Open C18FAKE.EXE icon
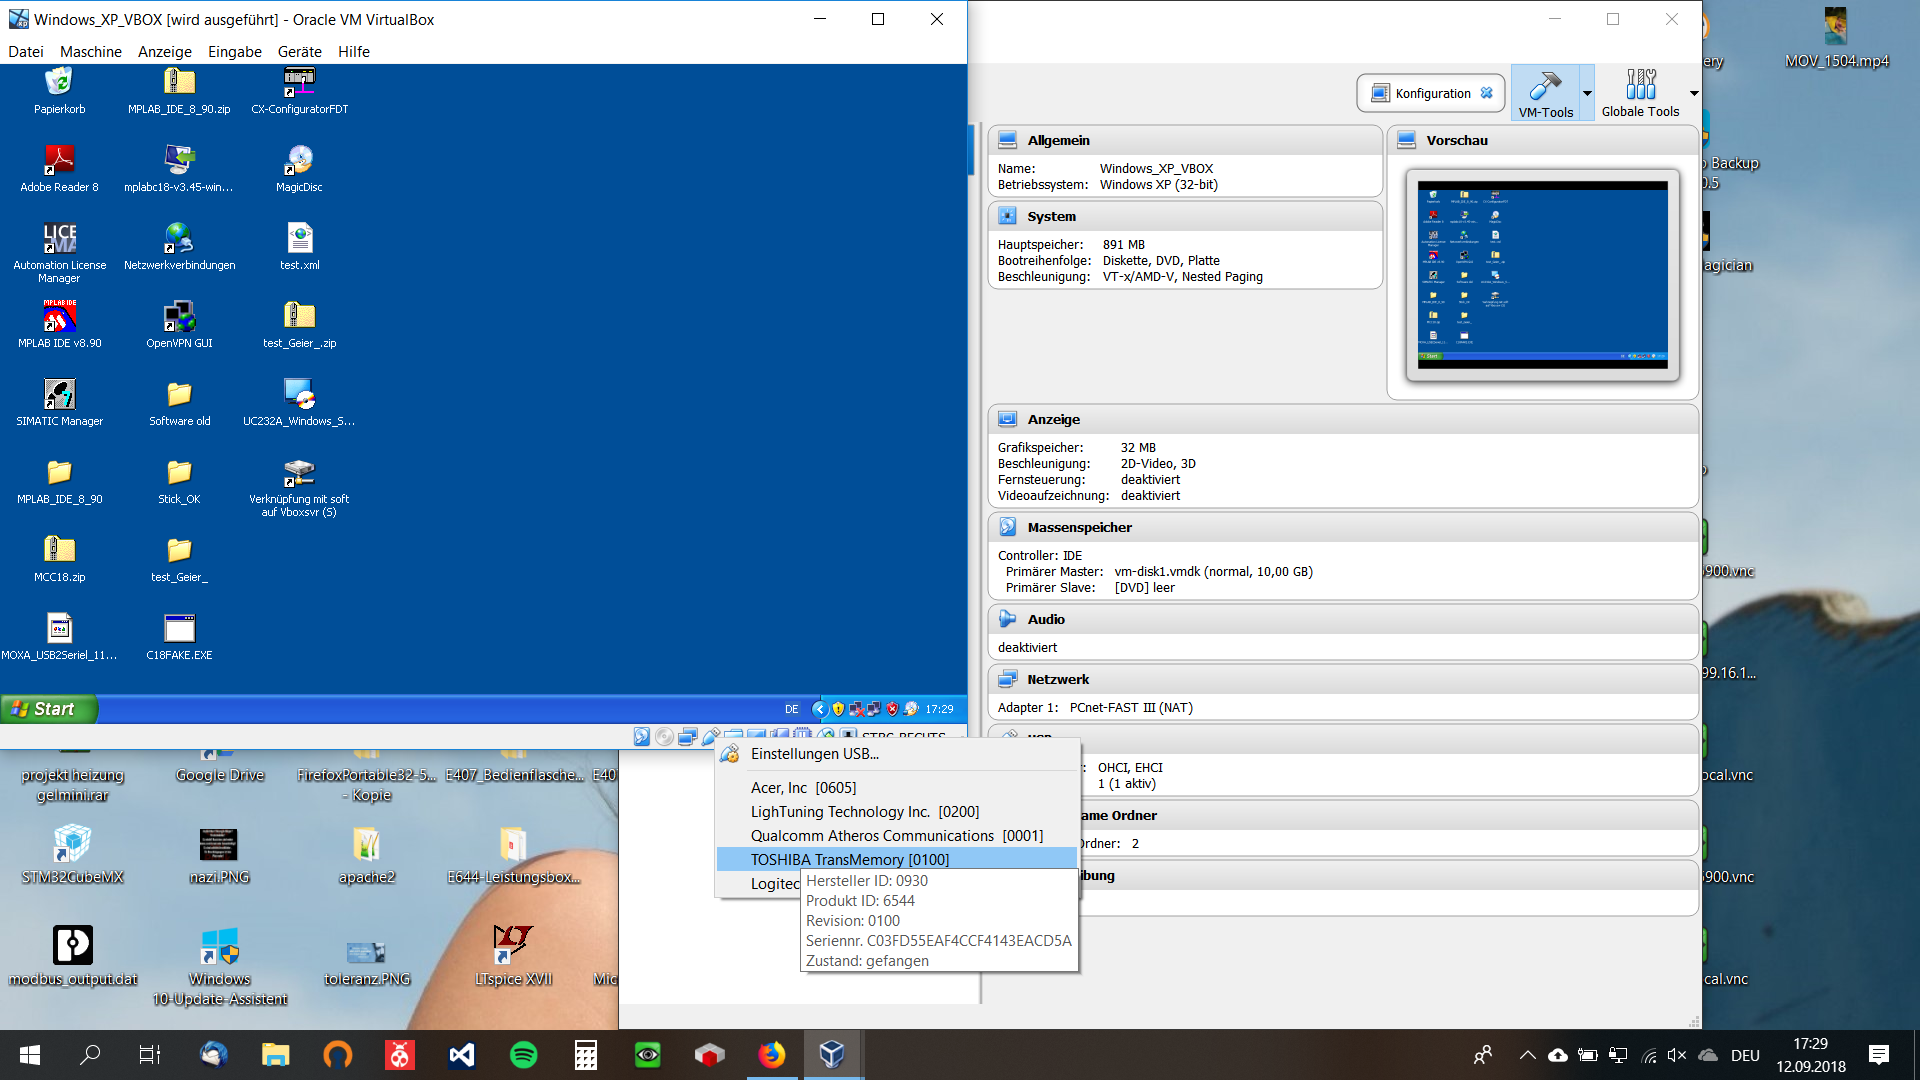The width and height of the screenshot is (1920, 1080). point(179,636)
